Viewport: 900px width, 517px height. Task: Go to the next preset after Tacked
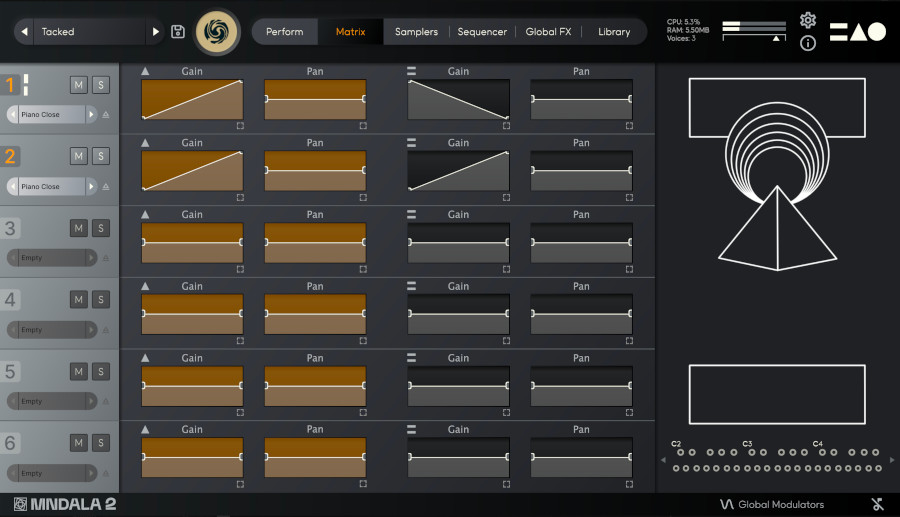(155, 32)
